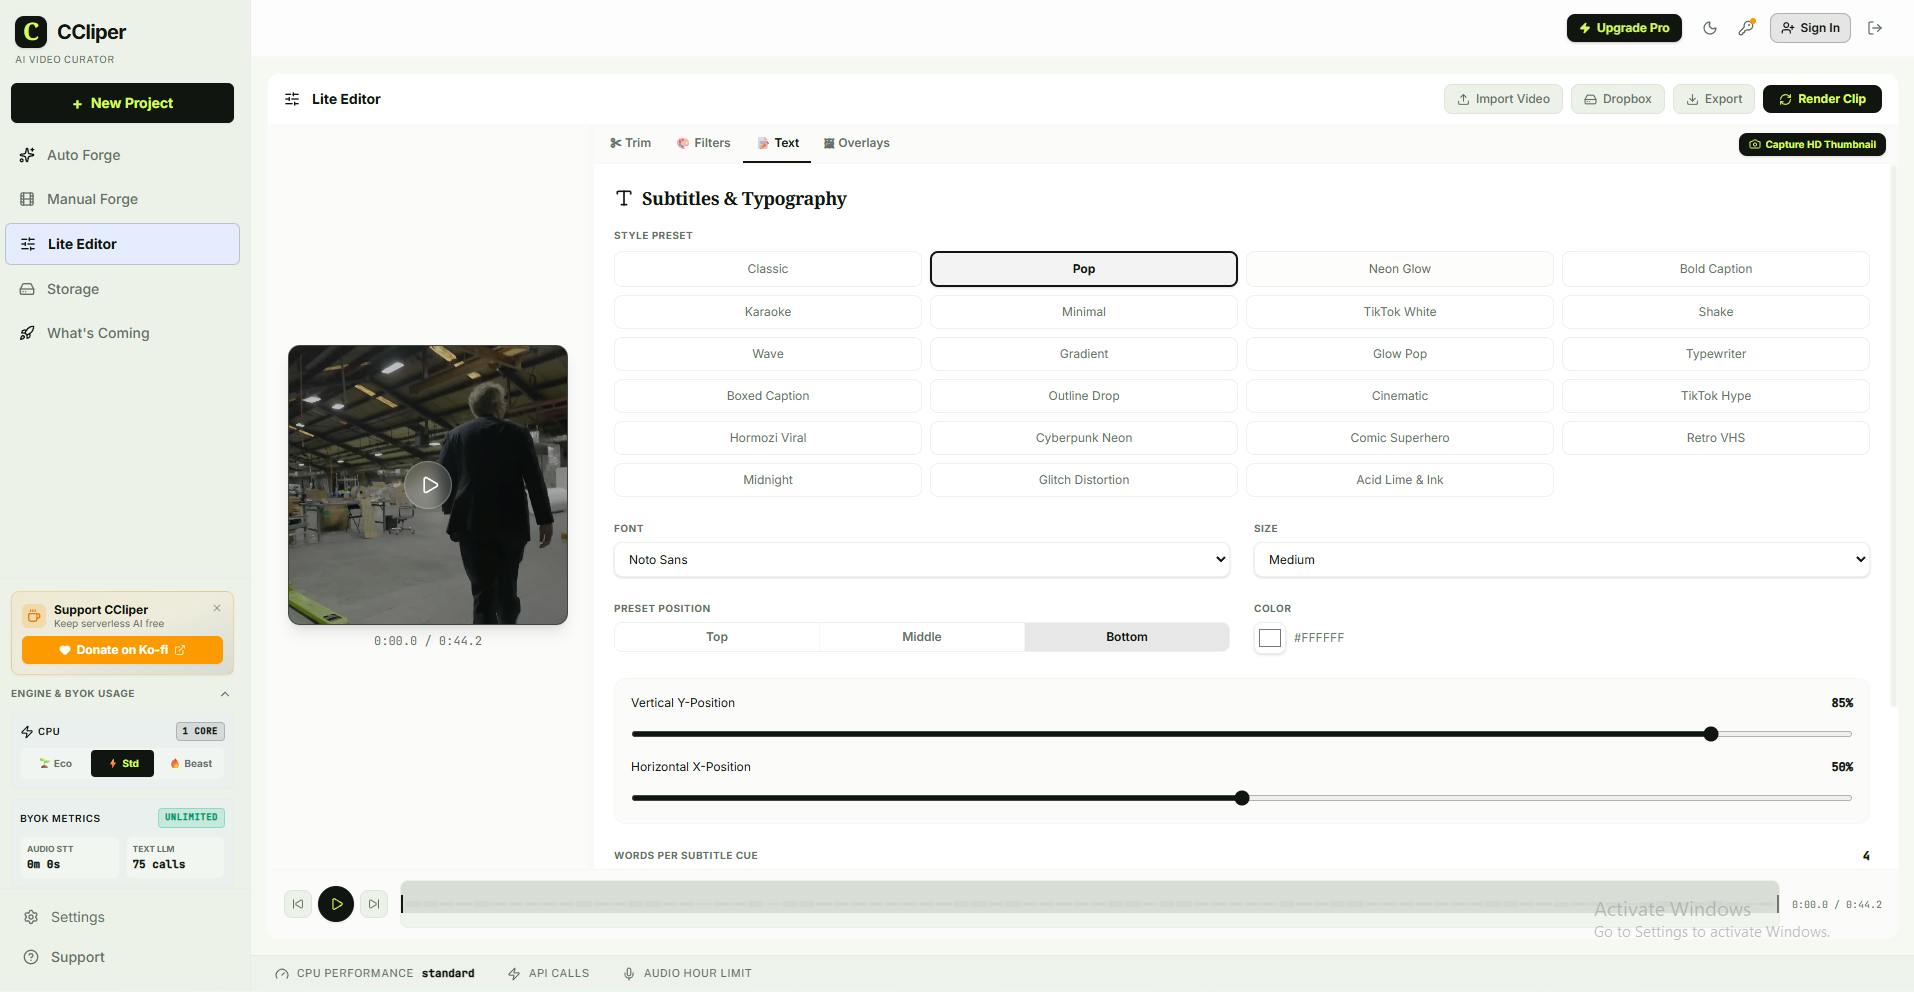Screen dimensions: 1914x992
Task: Toggle dark mode moon icon
Action: click(x=1710, y=28)
